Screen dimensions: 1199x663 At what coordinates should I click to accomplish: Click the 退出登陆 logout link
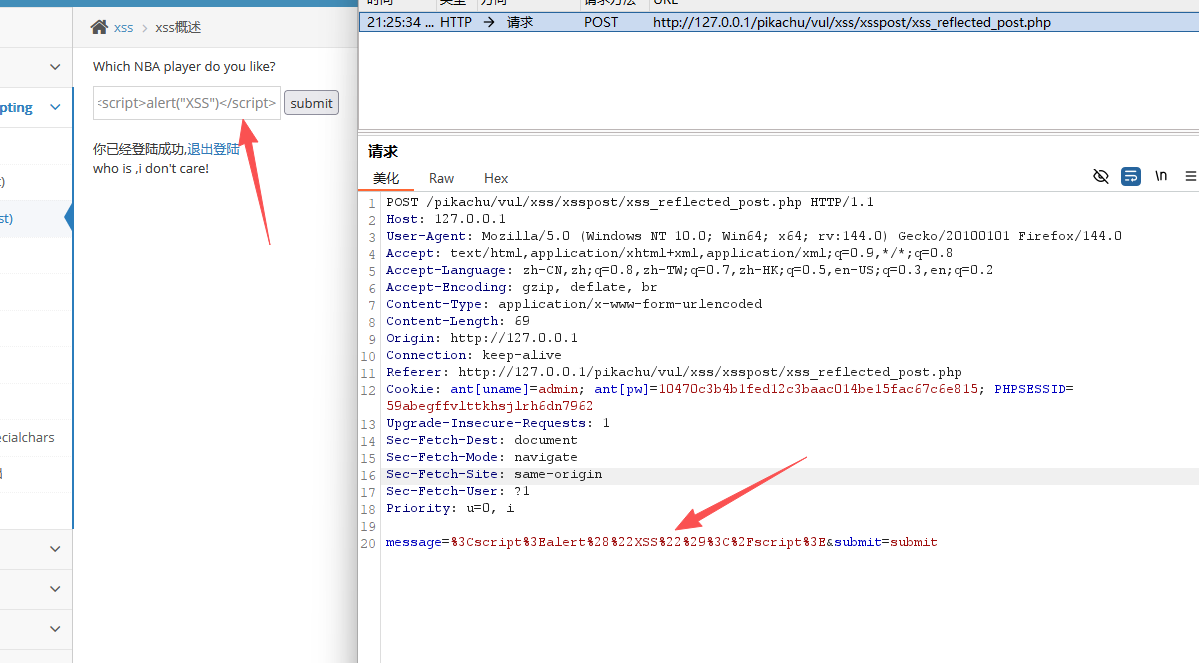[213, 149]
